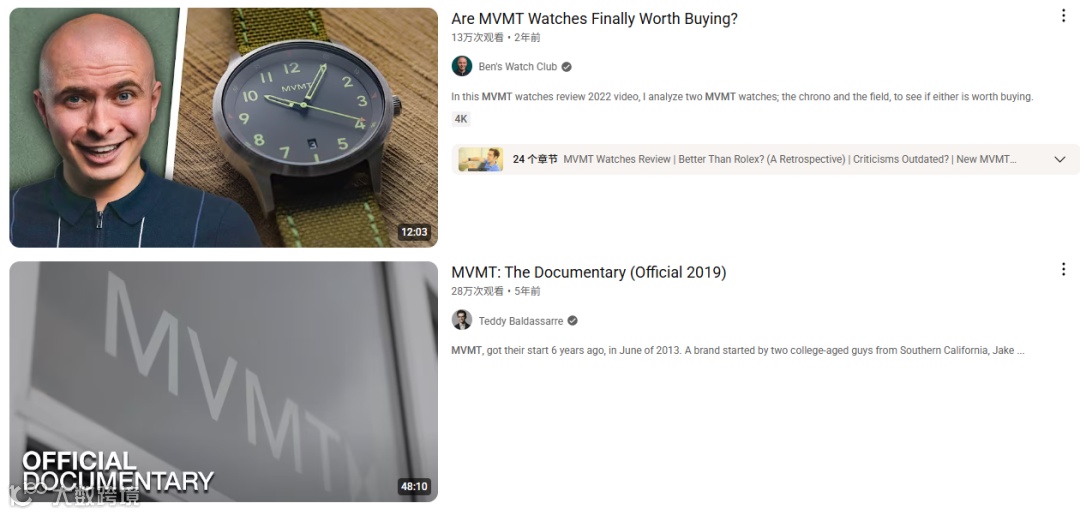Click the MVMT watches review description text
Viewport: 1080px width, 515px height.
[742, 96]
